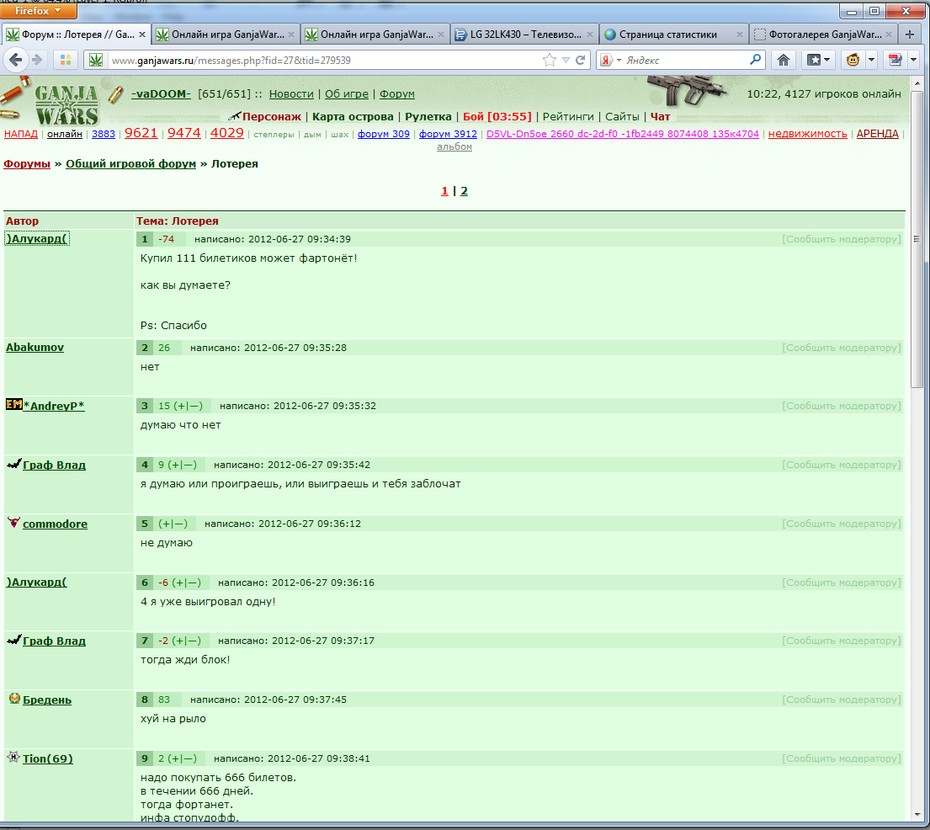The width and height of the screenshot is (930, 830).
Task: Go to page 2 of thread
Action: (x=464, y=191)
